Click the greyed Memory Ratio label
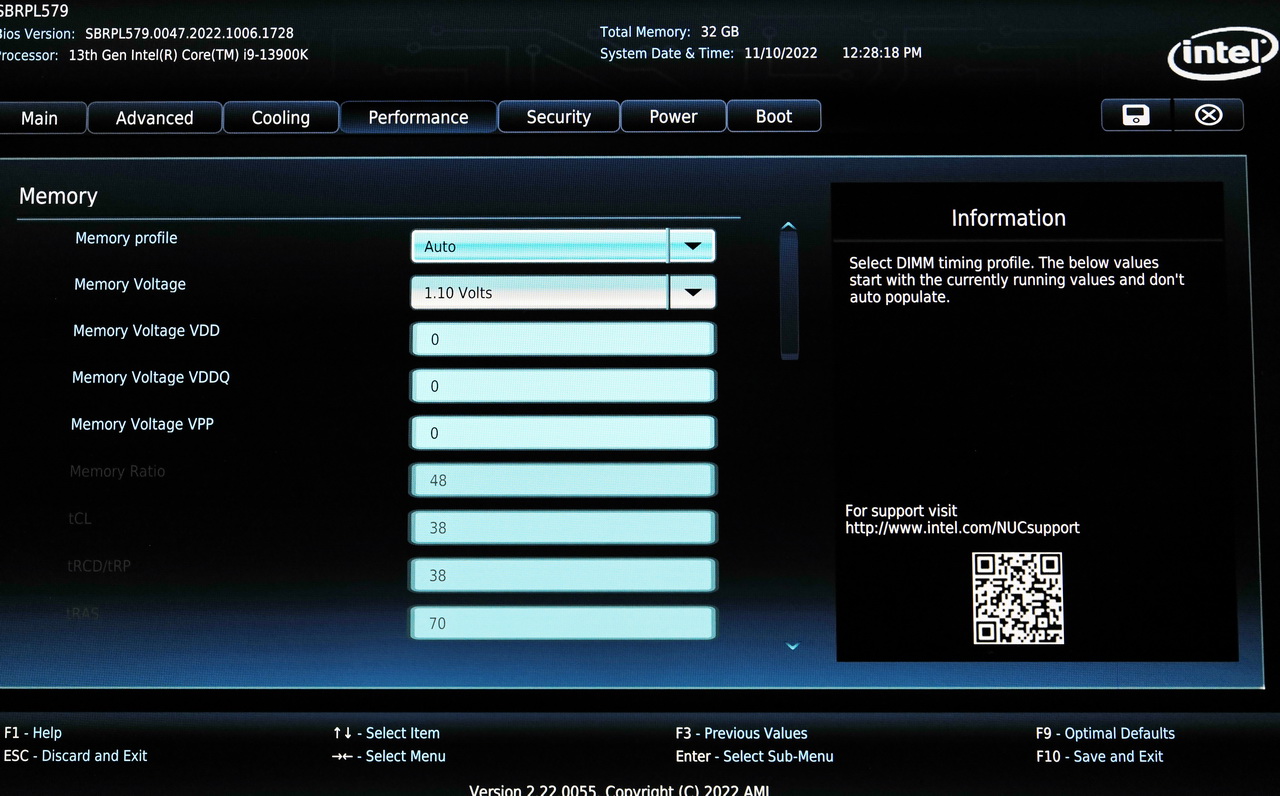The width and height of the screenshot is (1280, 796). coord(117,471)
